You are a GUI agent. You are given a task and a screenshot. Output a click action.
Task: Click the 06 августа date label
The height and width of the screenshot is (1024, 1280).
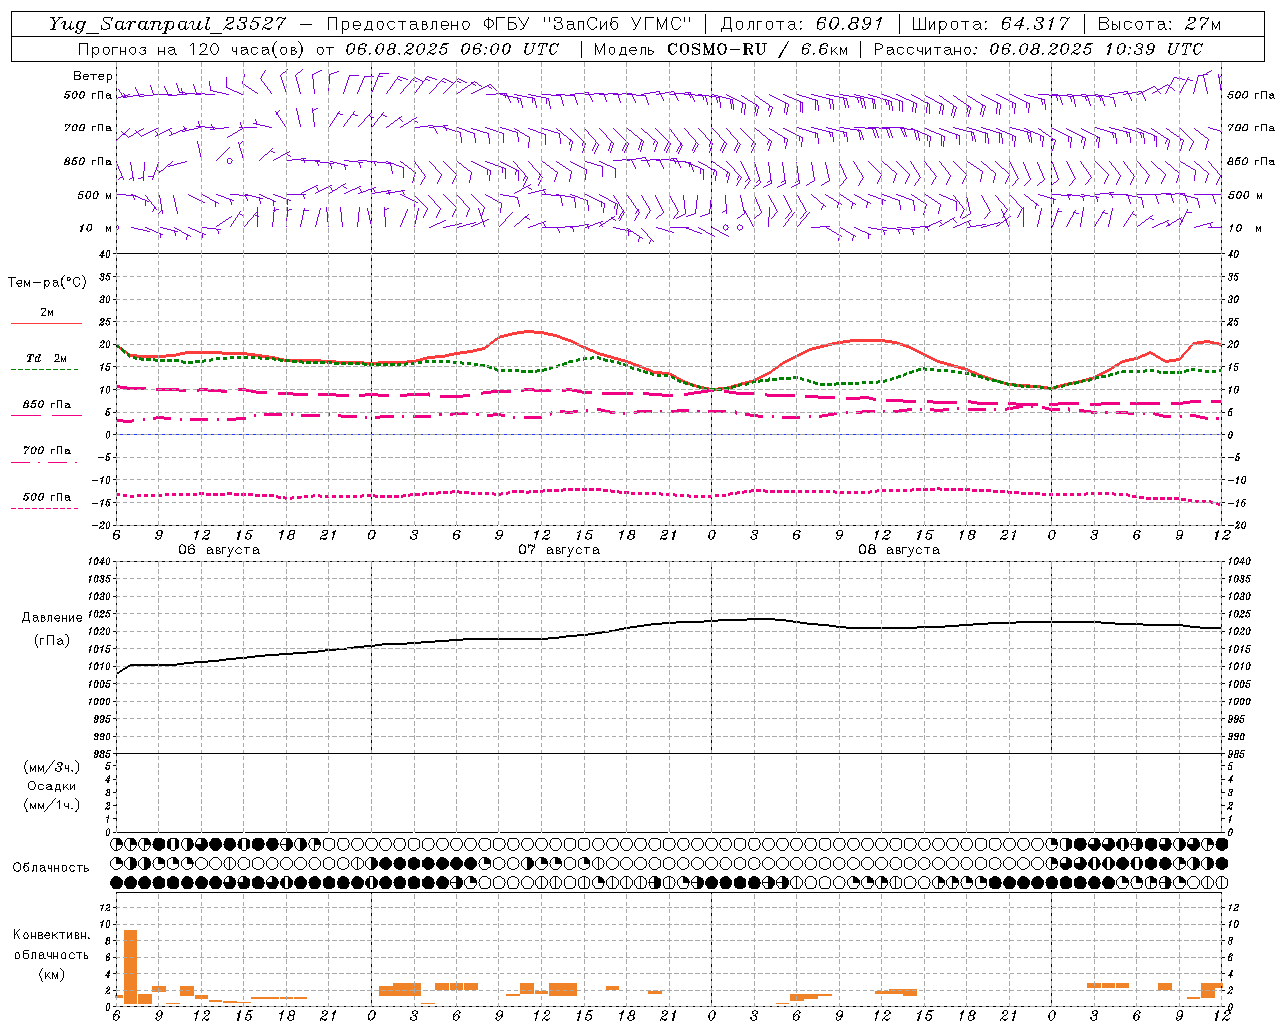point(219,550)
